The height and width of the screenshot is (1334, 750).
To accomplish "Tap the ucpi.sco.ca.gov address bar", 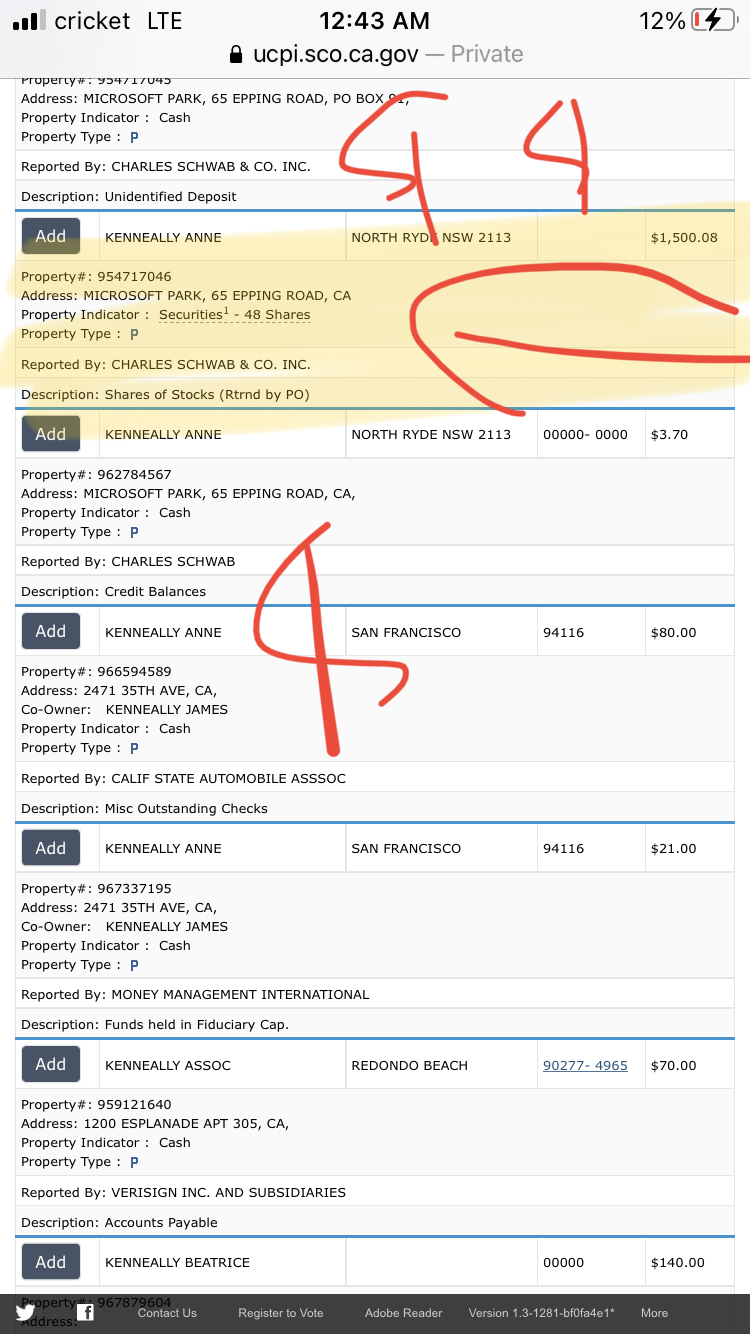I will pyautogui.click(x=375, y=54).
